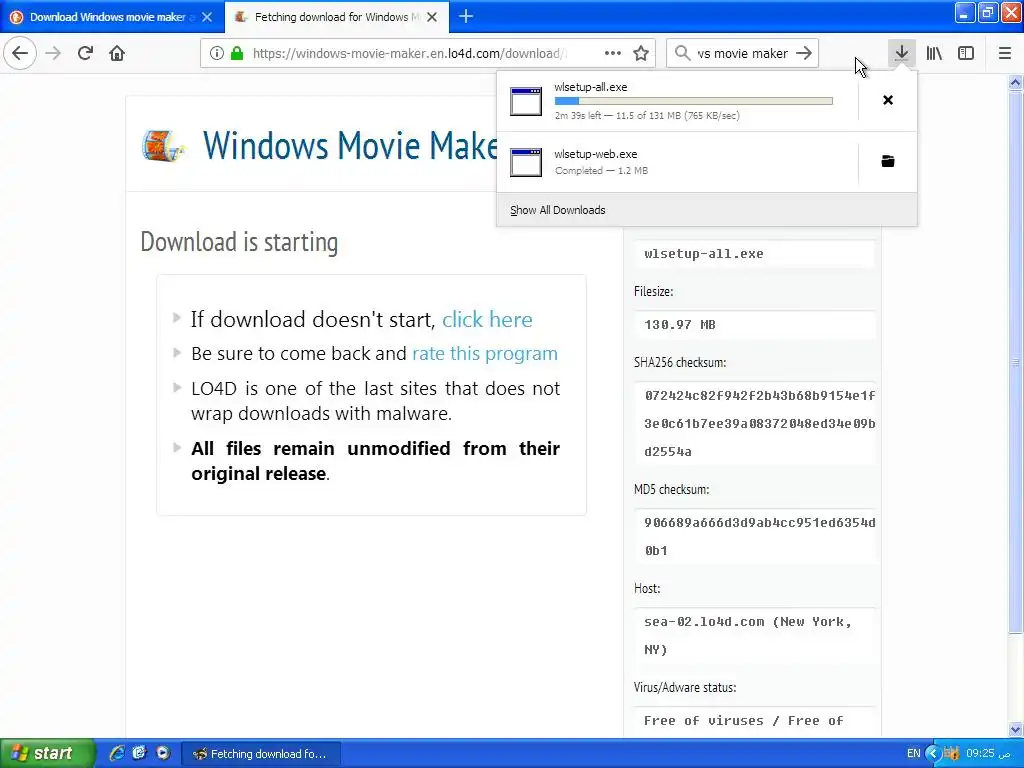Viewport: 1024px width, 768px height.
Task: Open the Firefox home page
Action: pyautogui.click(x=117, y=53)
